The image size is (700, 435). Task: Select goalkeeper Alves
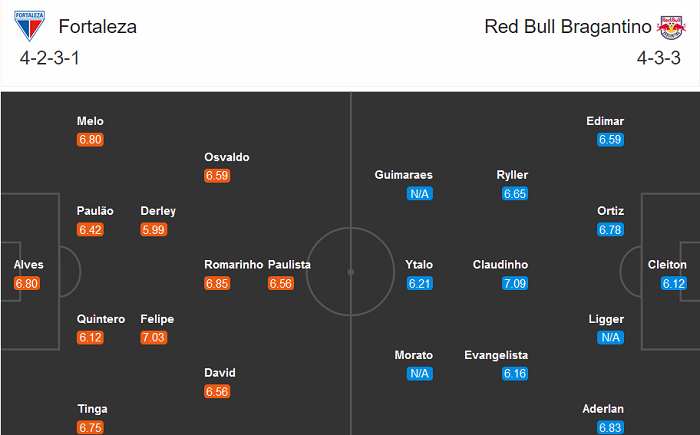28,265
